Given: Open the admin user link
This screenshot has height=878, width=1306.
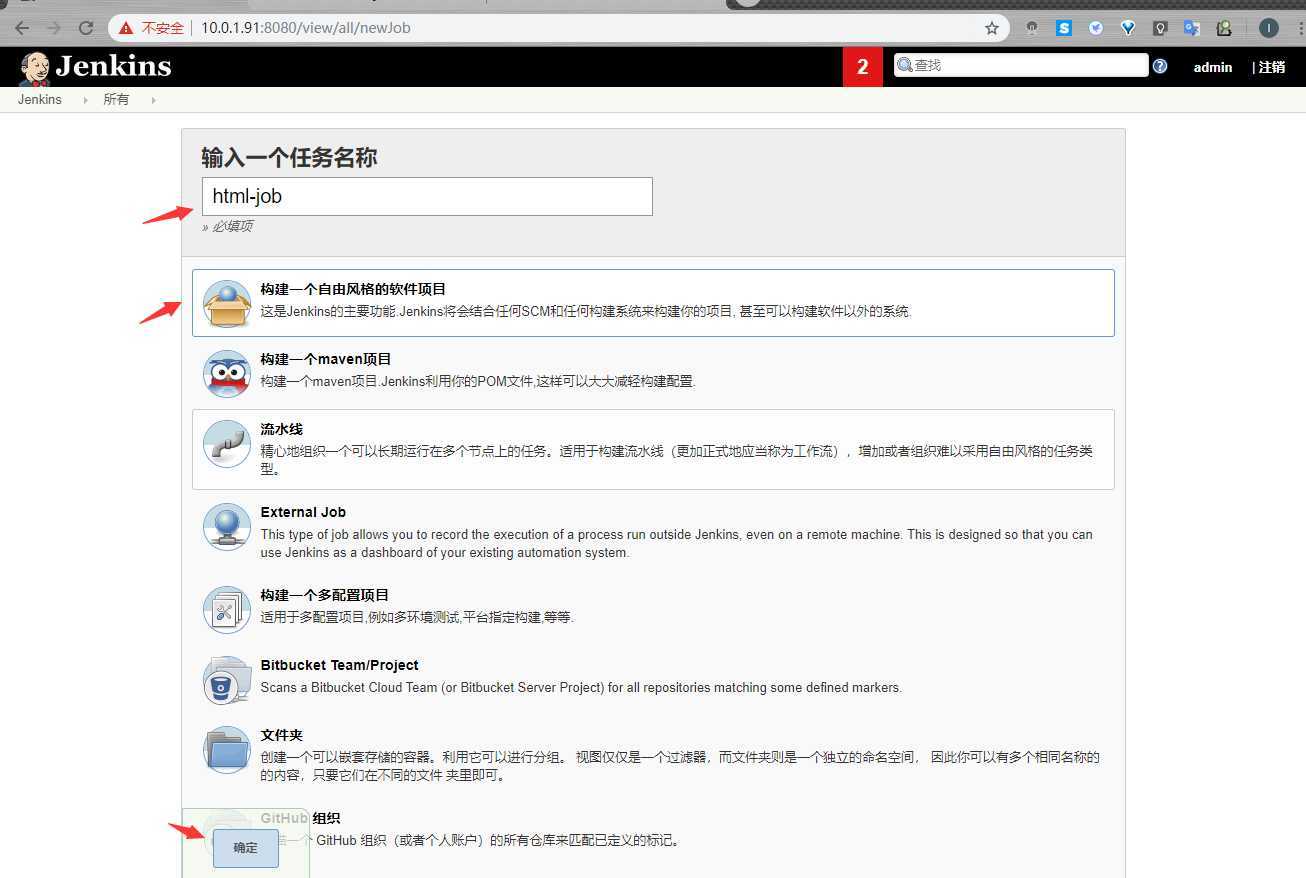Looking at the screenshot, I should pyautogui.click(x=1213, y=67).
